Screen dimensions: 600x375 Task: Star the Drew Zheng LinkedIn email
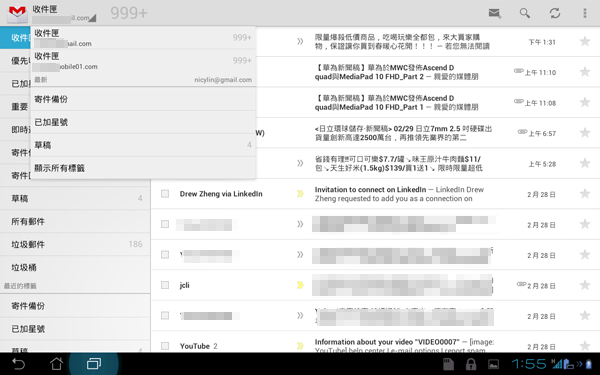pos(585,194)
